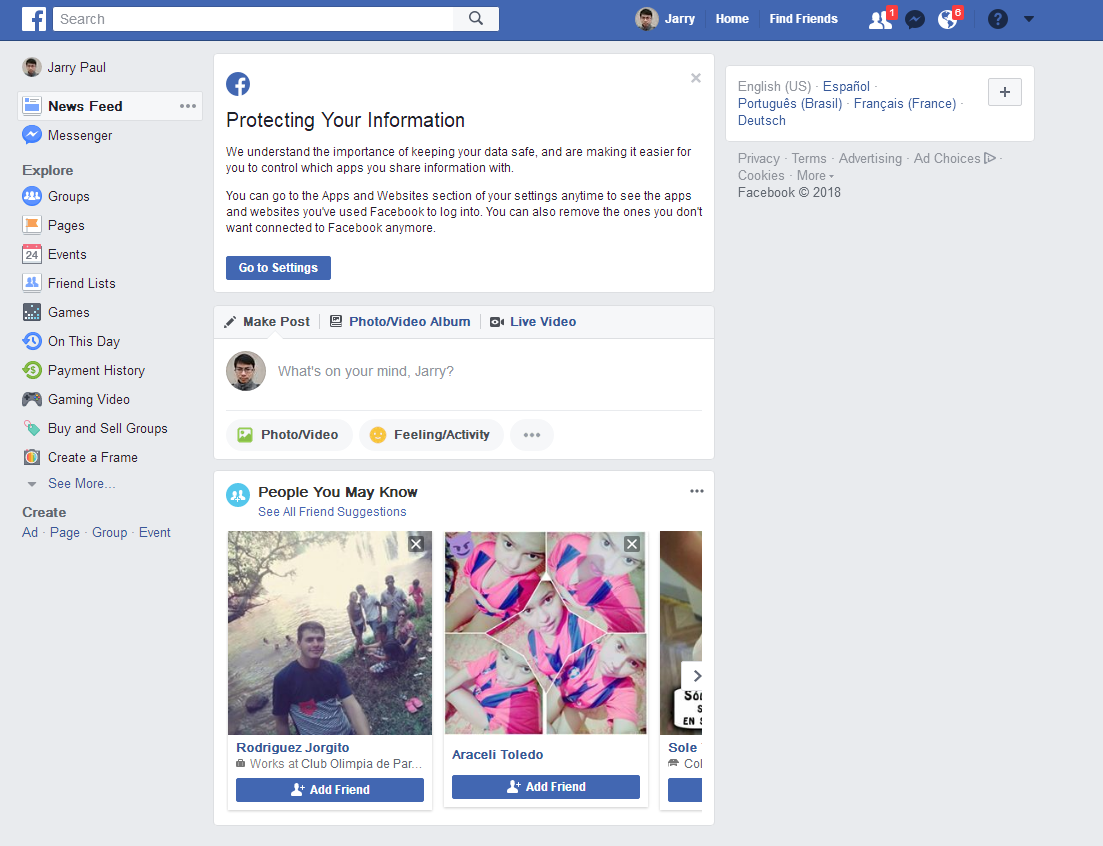
Task: Click the Home menu item
Action: (732, 19)
